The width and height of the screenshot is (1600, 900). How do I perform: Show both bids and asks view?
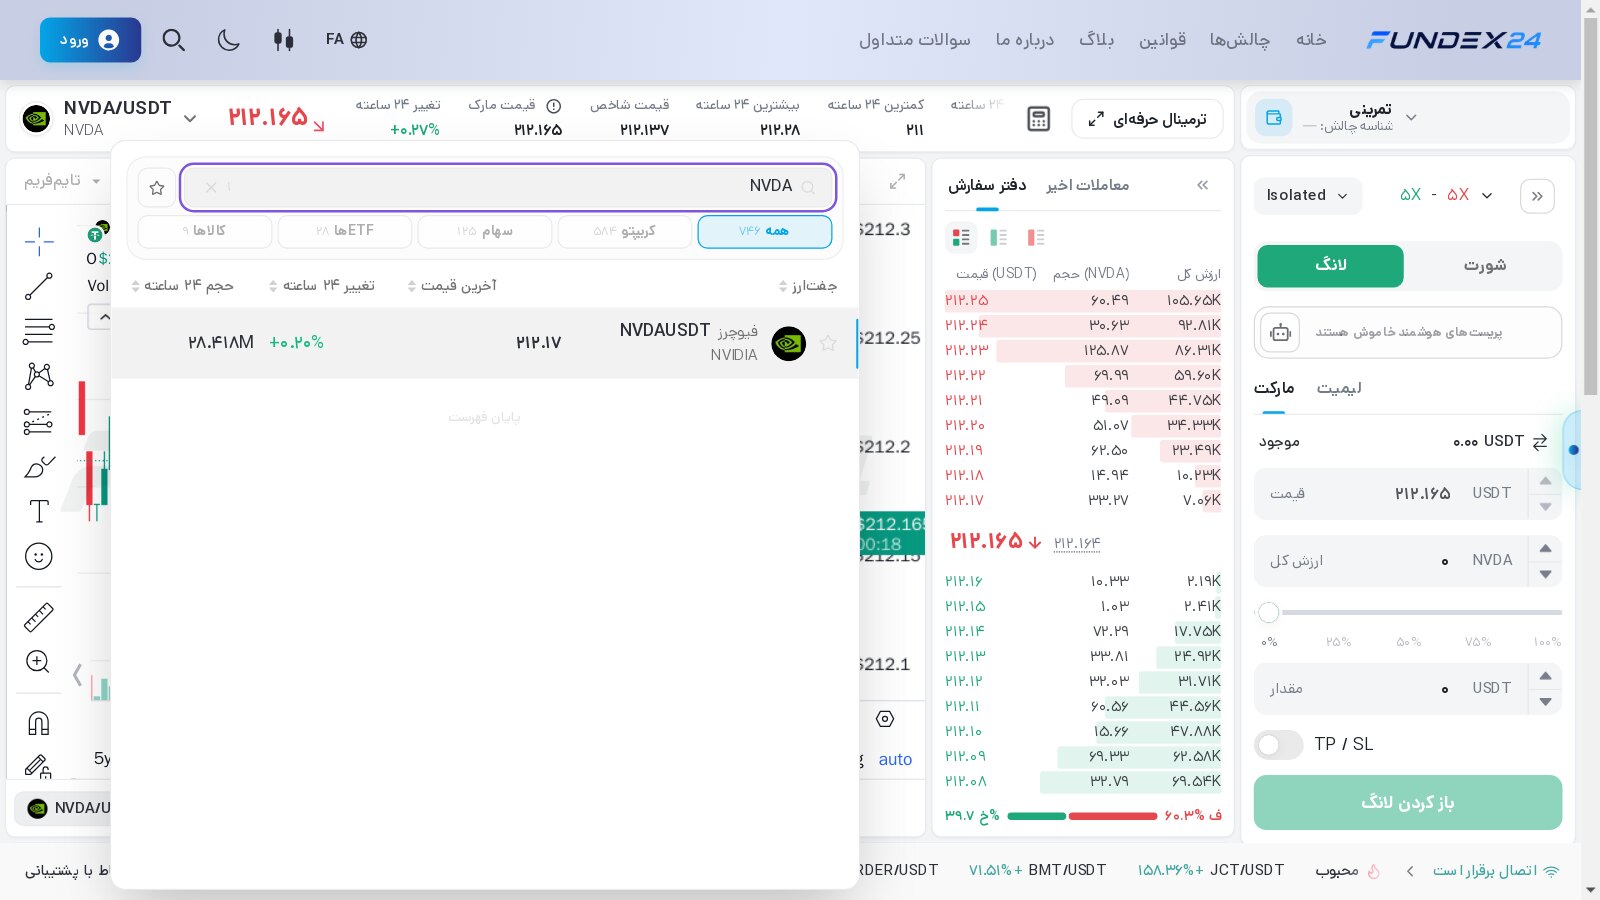coord(961,237)
